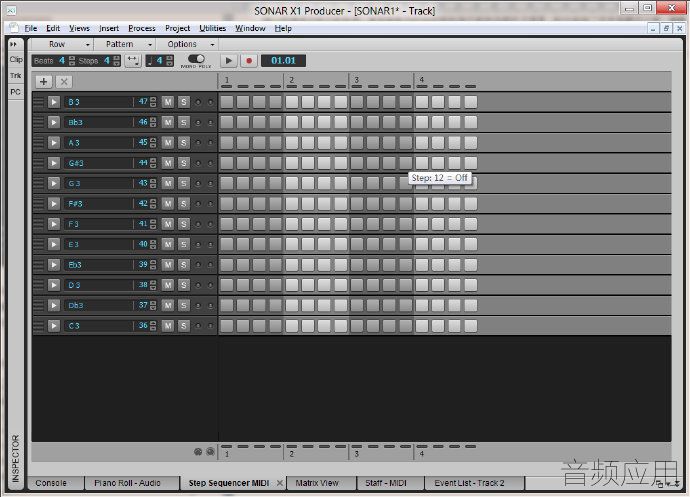
Task: Open the Row dropdown menu
Action: tap(62, 44)
